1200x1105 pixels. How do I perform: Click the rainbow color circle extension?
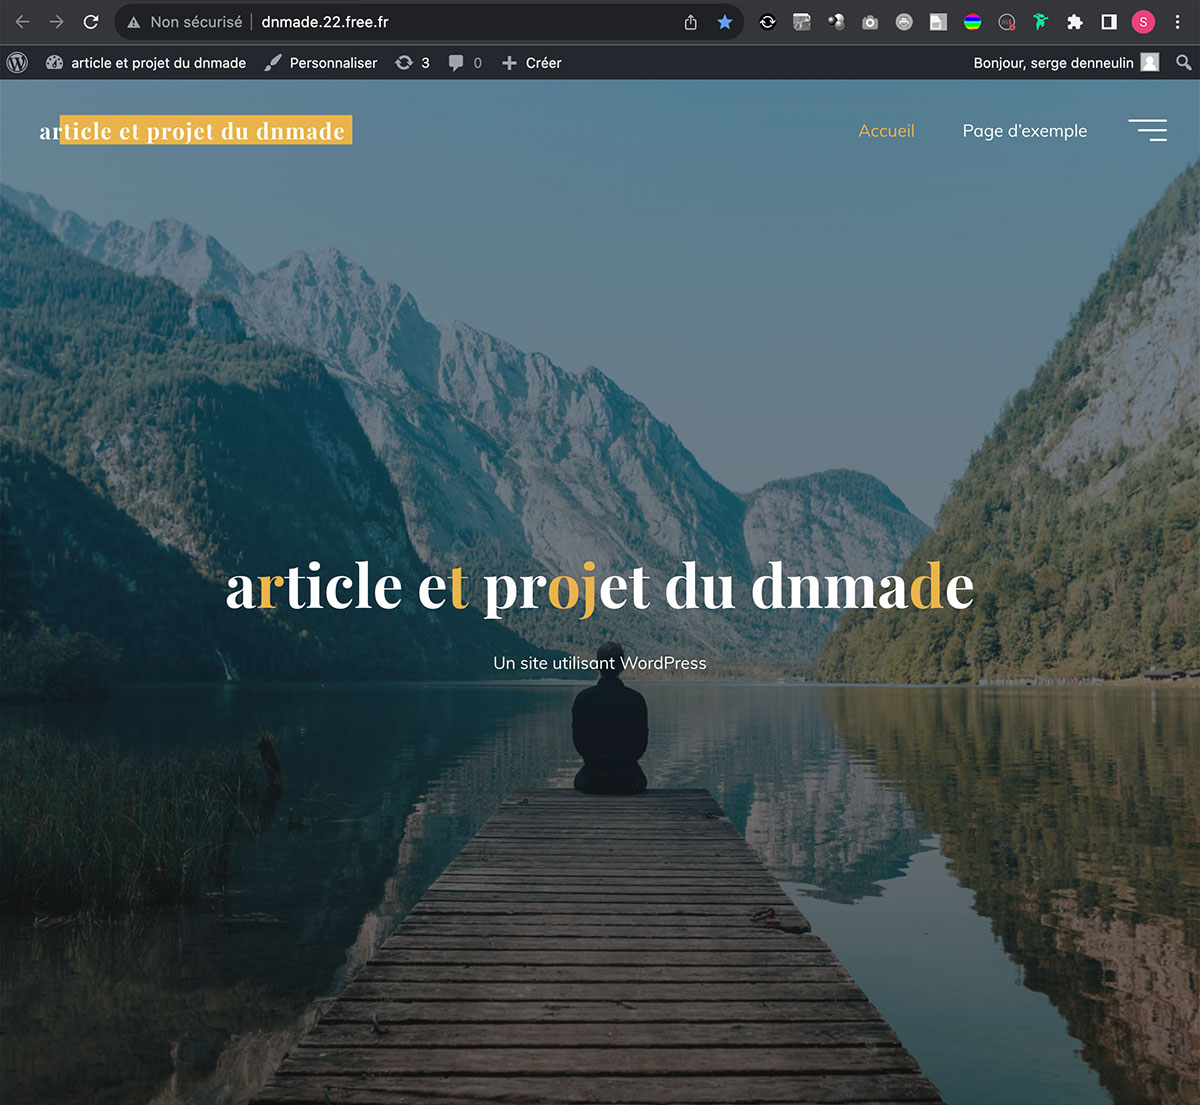(x=972, y=22)
